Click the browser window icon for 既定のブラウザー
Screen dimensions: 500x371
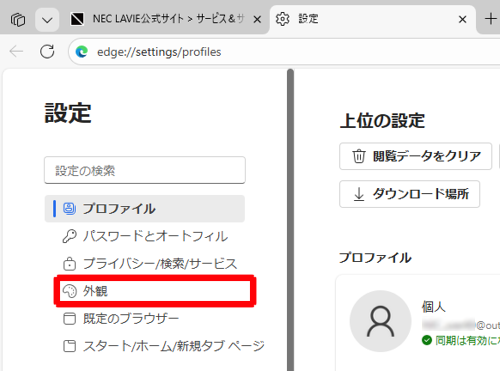click(x=69, y=318)
